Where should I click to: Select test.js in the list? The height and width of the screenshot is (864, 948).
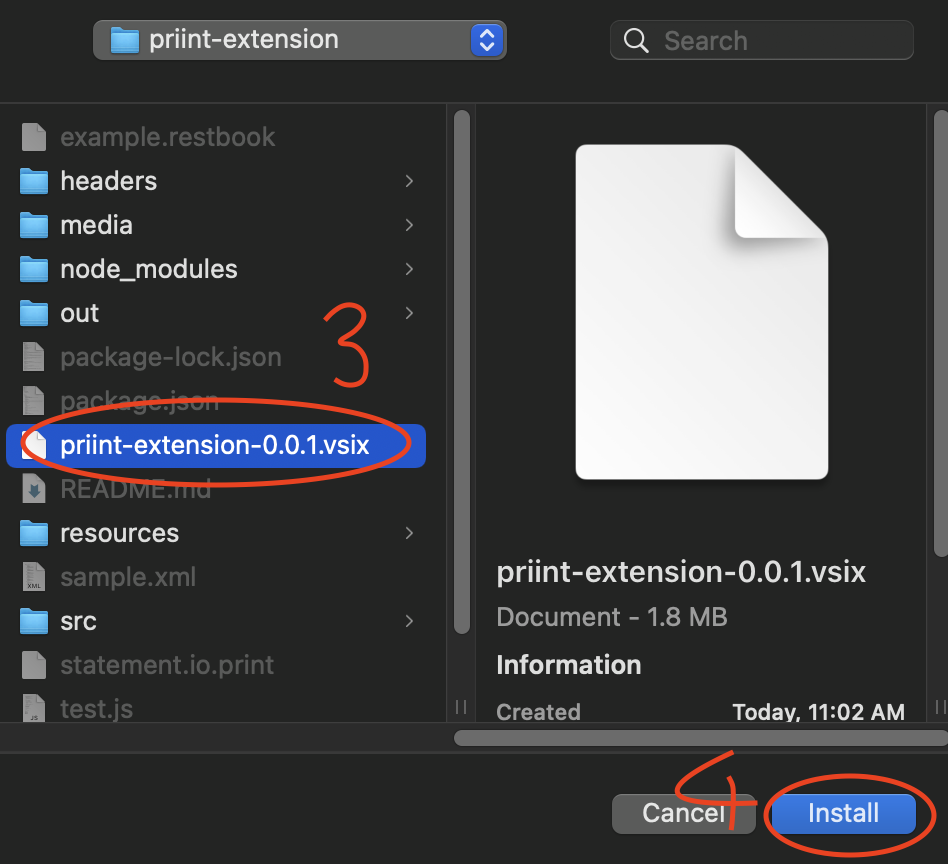tap(216, 709)
